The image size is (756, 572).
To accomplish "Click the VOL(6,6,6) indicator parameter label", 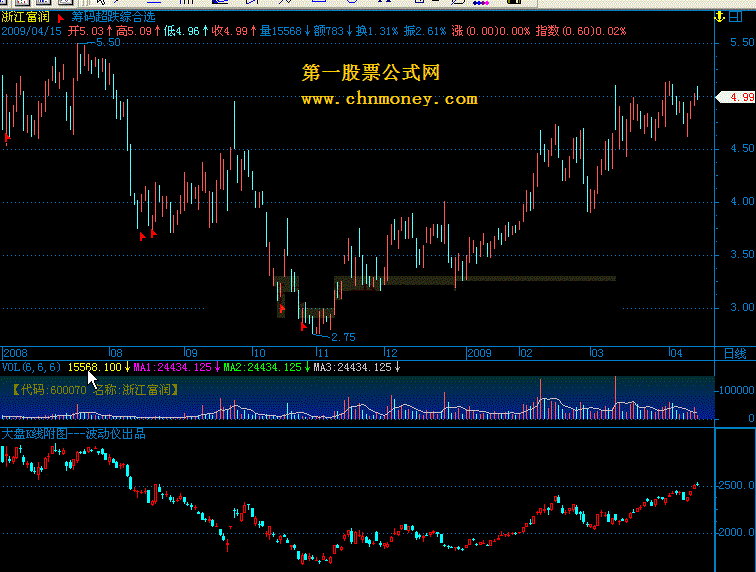I will click(x=31, y=368).
